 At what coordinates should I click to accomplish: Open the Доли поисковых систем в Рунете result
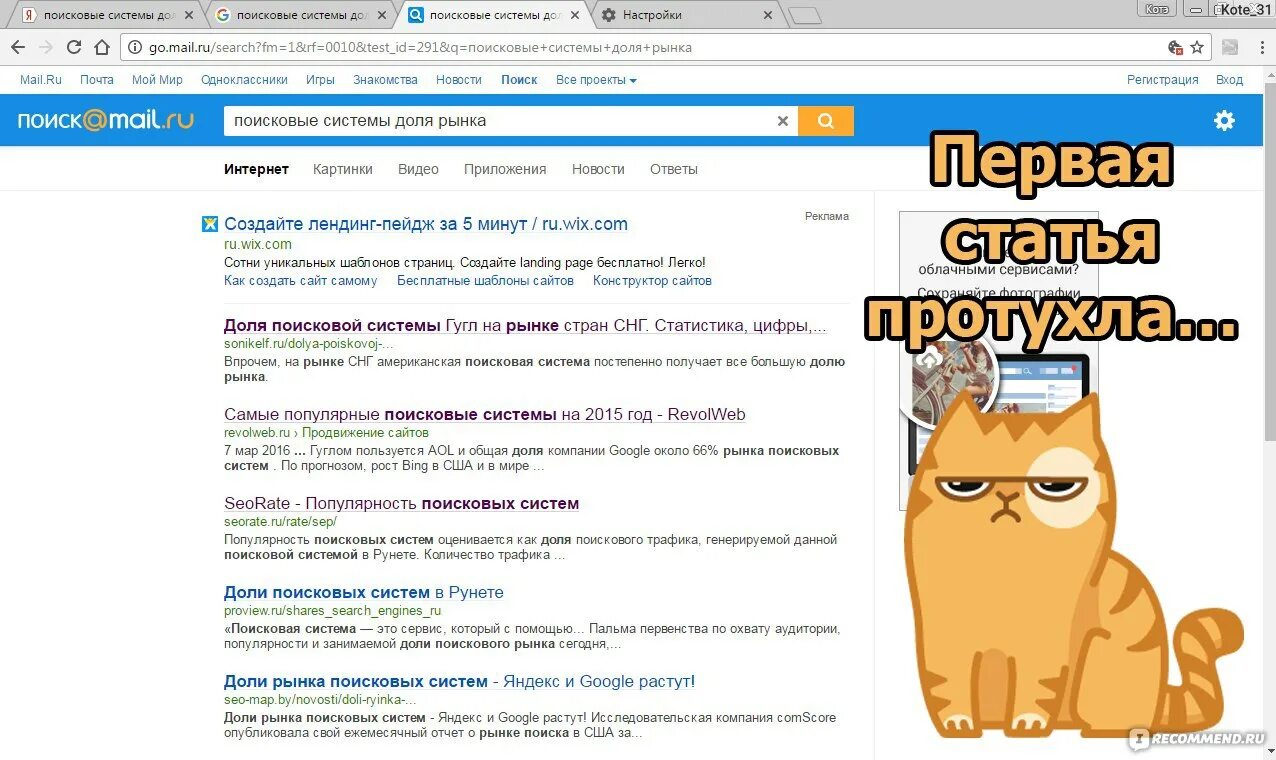pyautogui.click(x=364, y=592)
